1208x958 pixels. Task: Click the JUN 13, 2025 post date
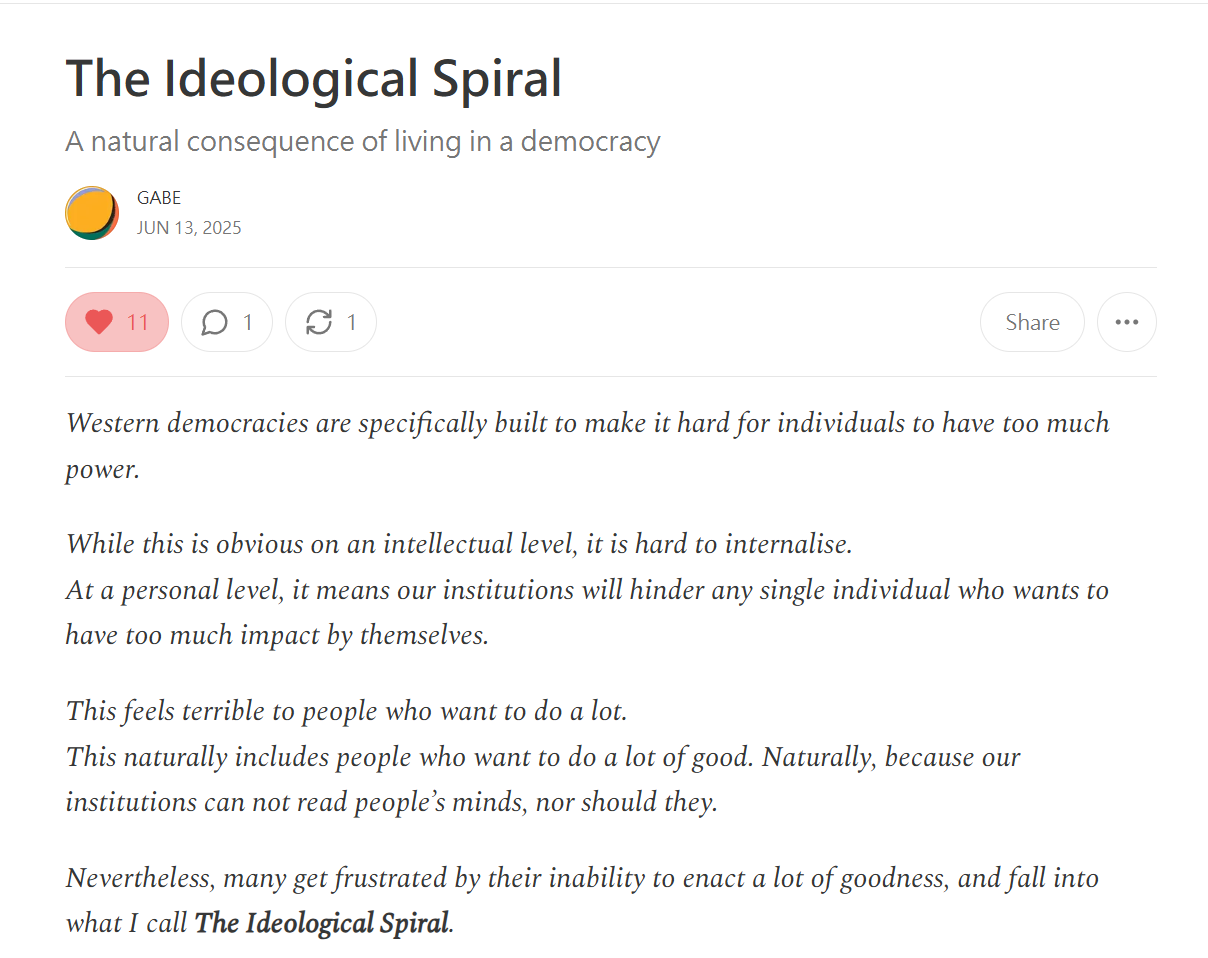pyautogui.click(x=189, y=228)
